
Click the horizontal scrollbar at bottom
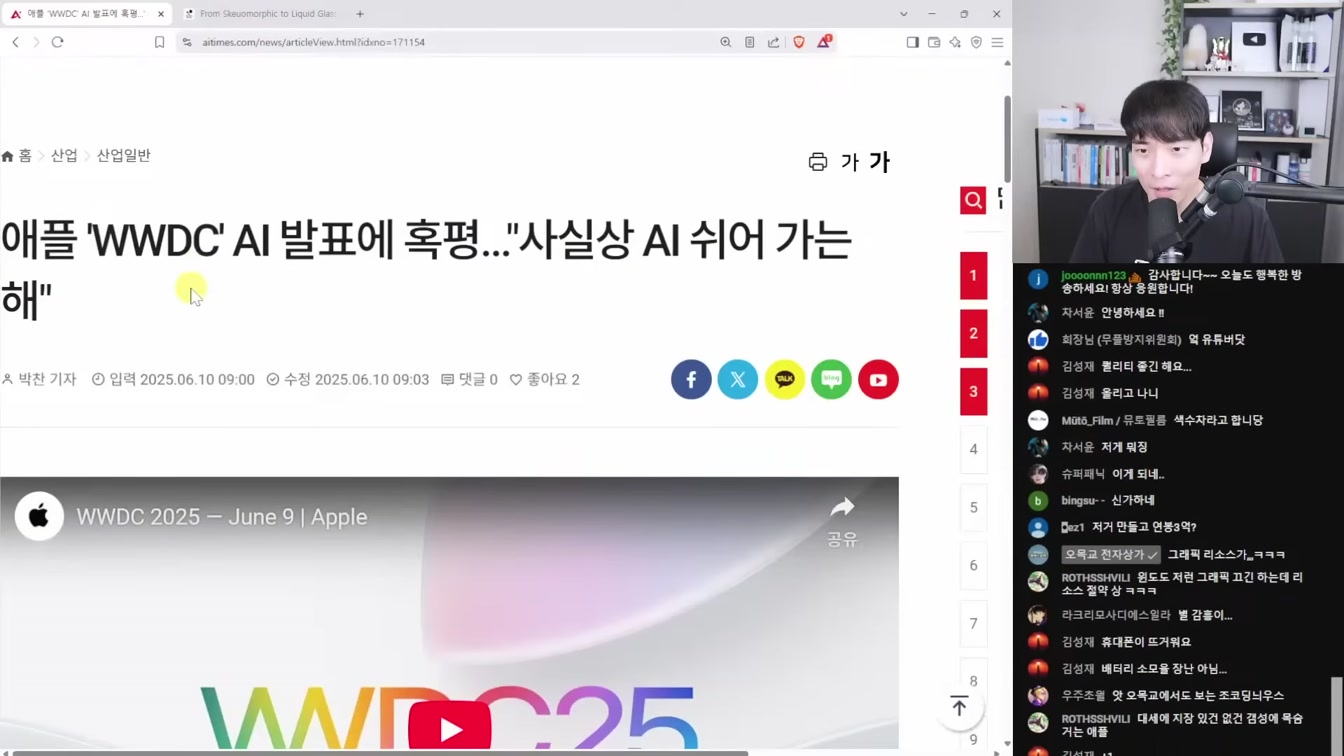pyautogui.click(x=380, y=753)
